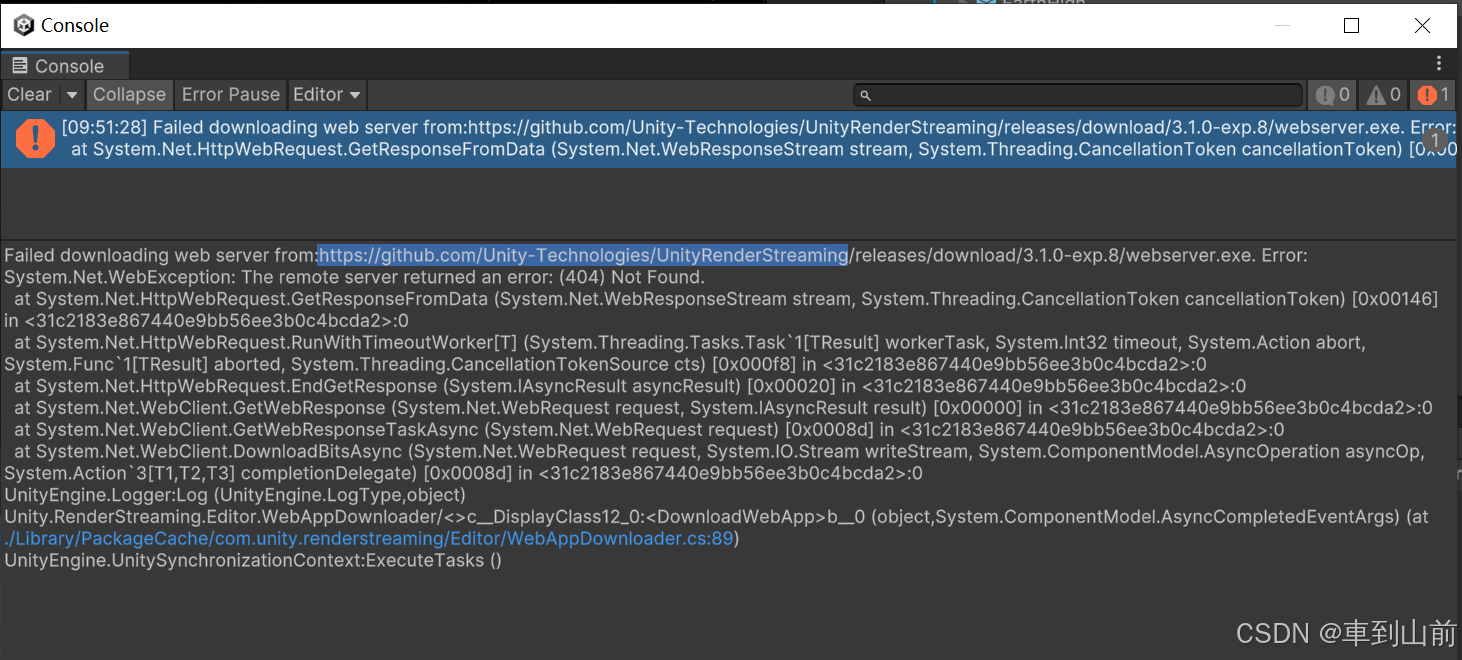
Task: Click the '(404) Not Found' error line
Action: tap(355, 277)
